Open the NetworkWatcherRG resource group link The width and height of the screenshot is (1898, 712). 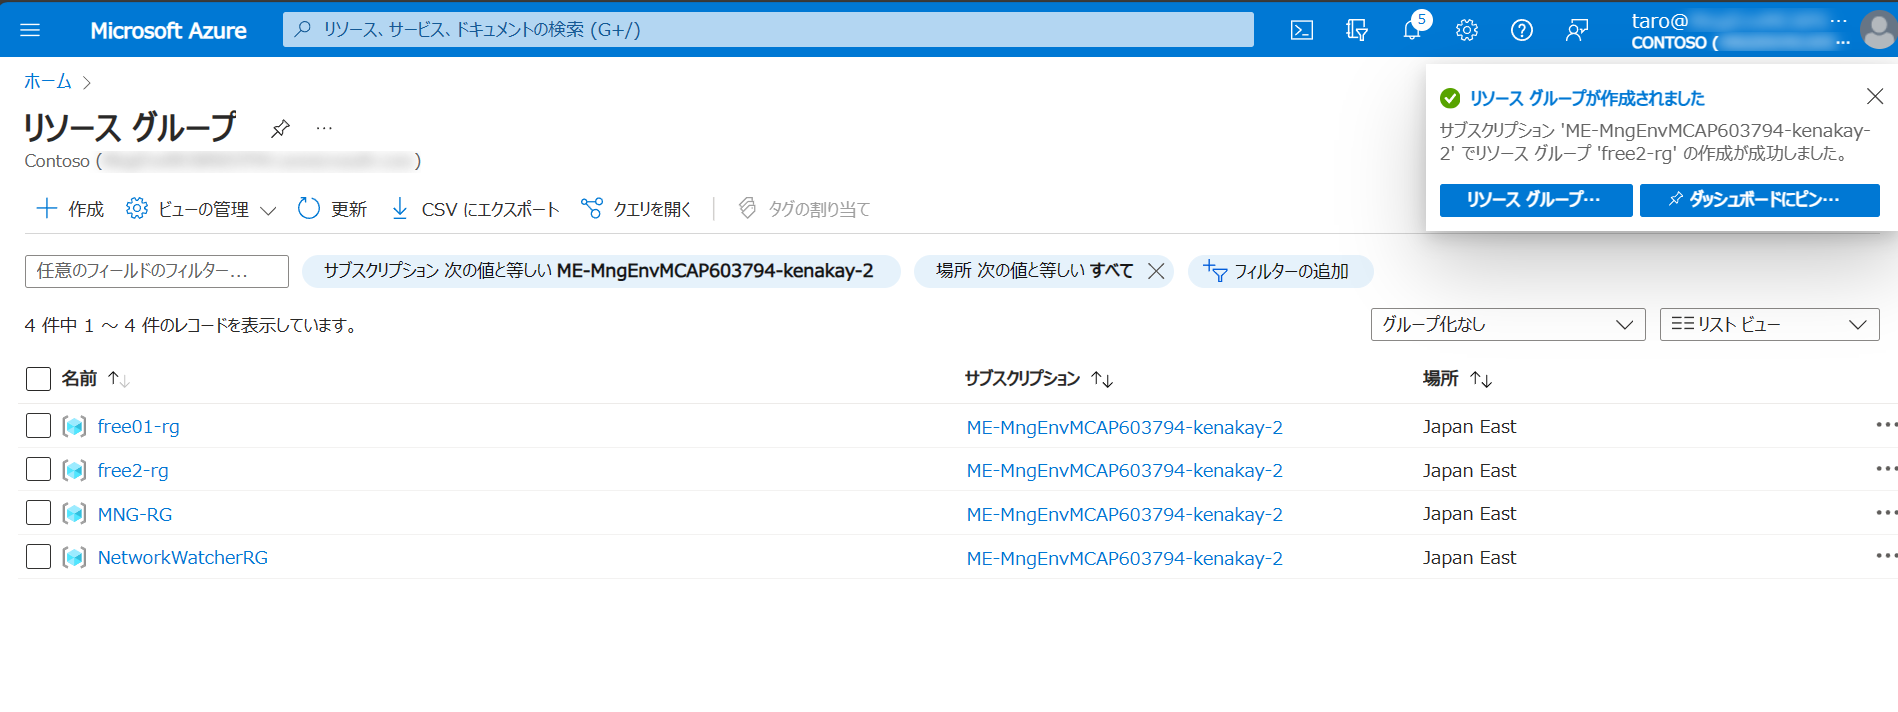click(x=183, y=557)
